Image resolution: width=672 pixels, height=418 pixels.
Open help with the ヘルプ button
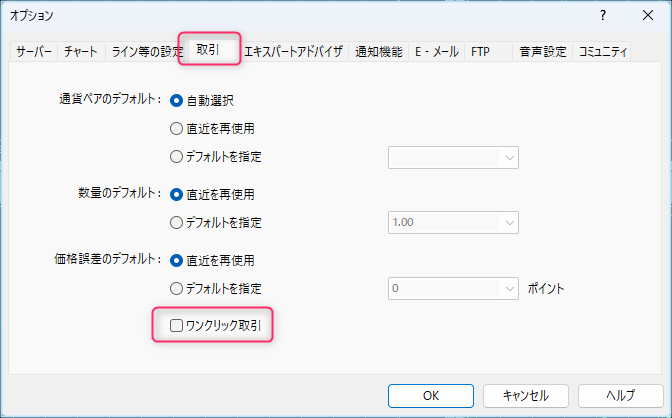[620, 394]
